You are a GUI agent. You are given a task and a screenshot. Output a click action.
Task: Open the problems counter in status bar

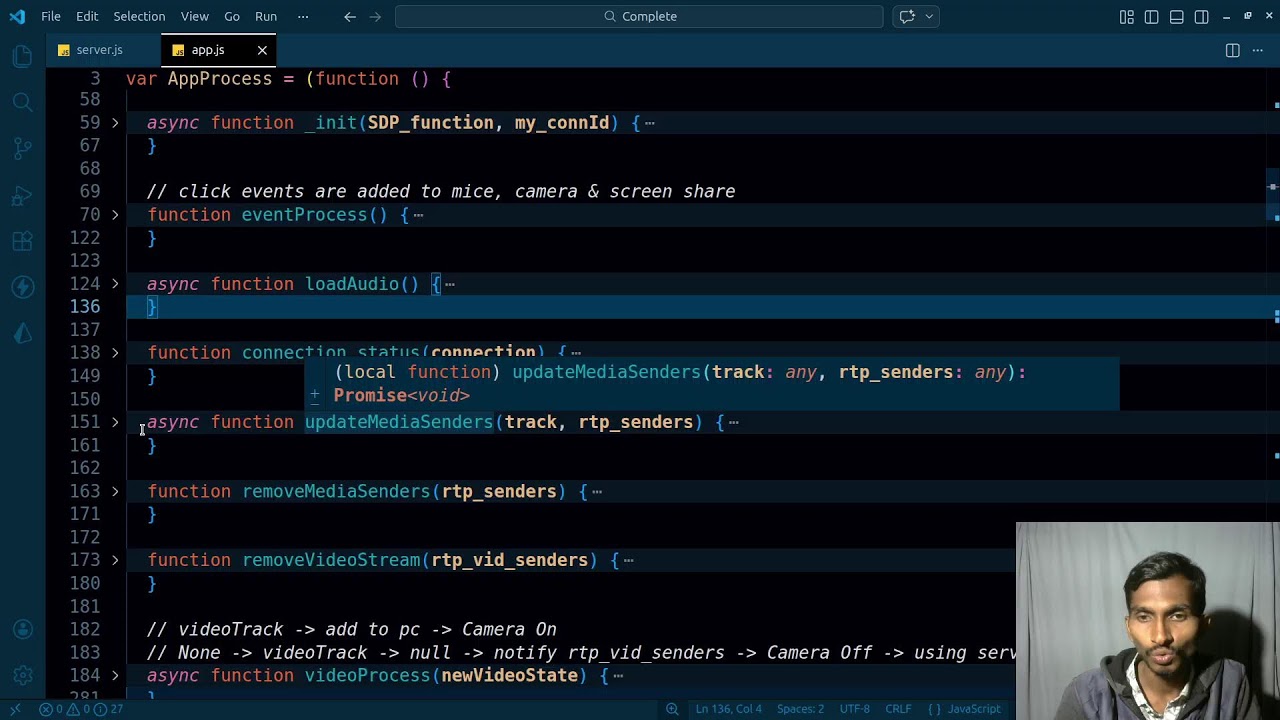click(x=82, y=709)
